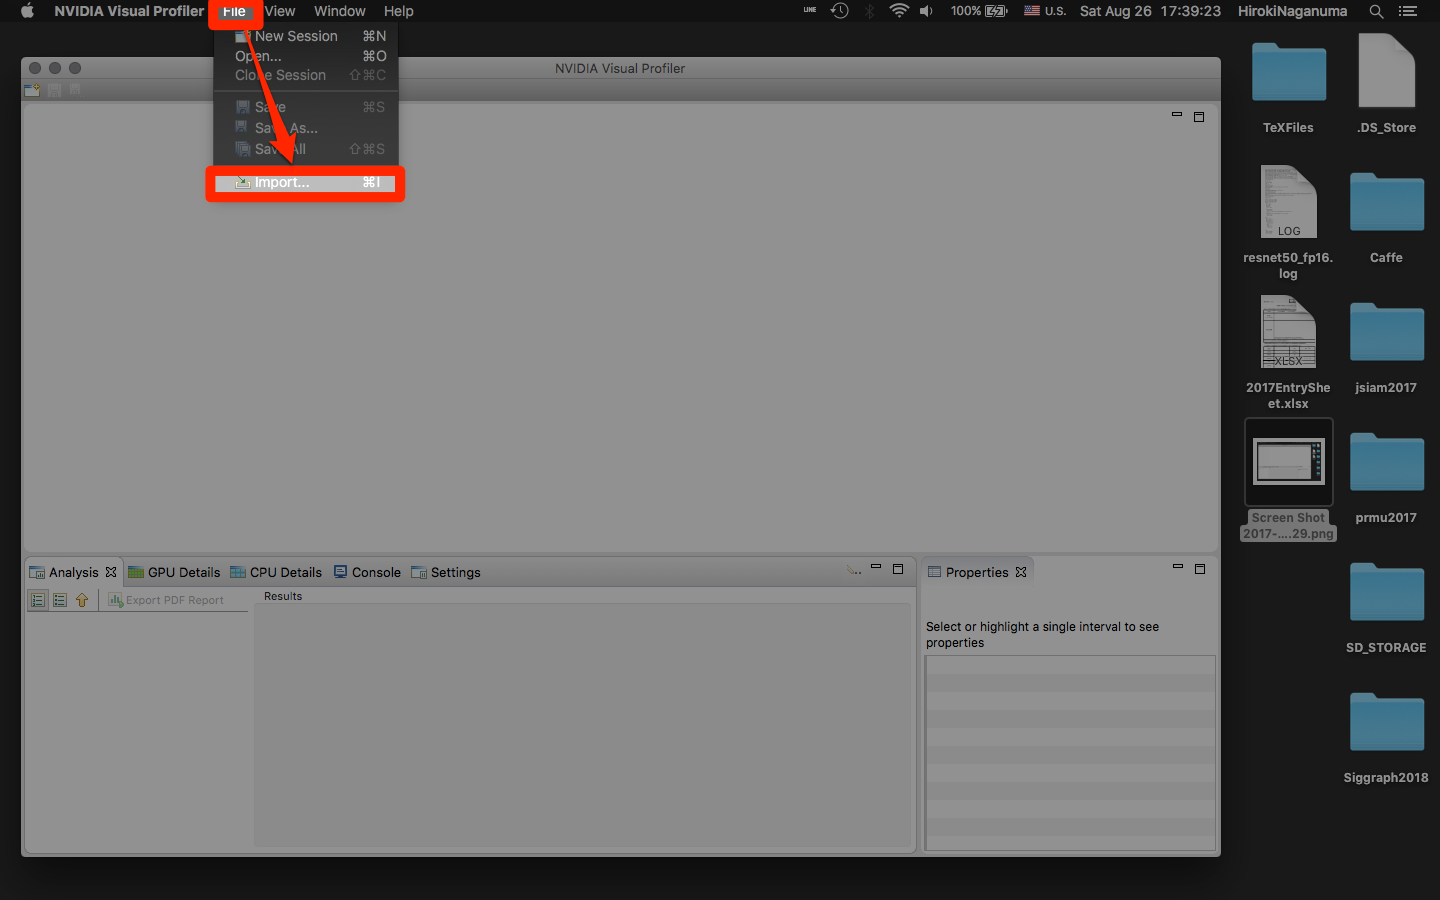
Task: Click the up-arrow icon in the Analysis toolbar
Action: pyautogui.click(x=81, y=600)
